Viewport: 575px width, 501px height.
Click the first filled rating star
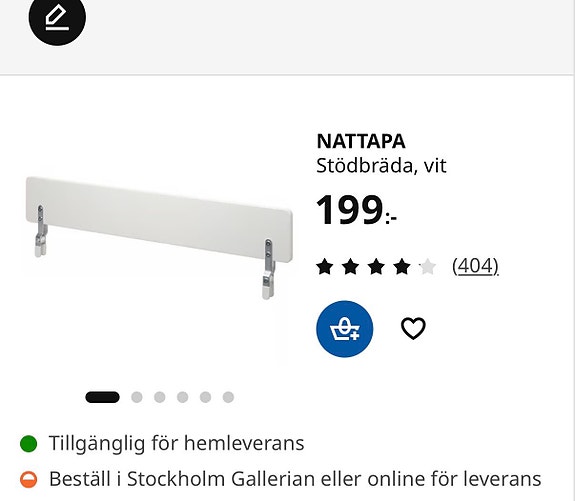(325, 266)
